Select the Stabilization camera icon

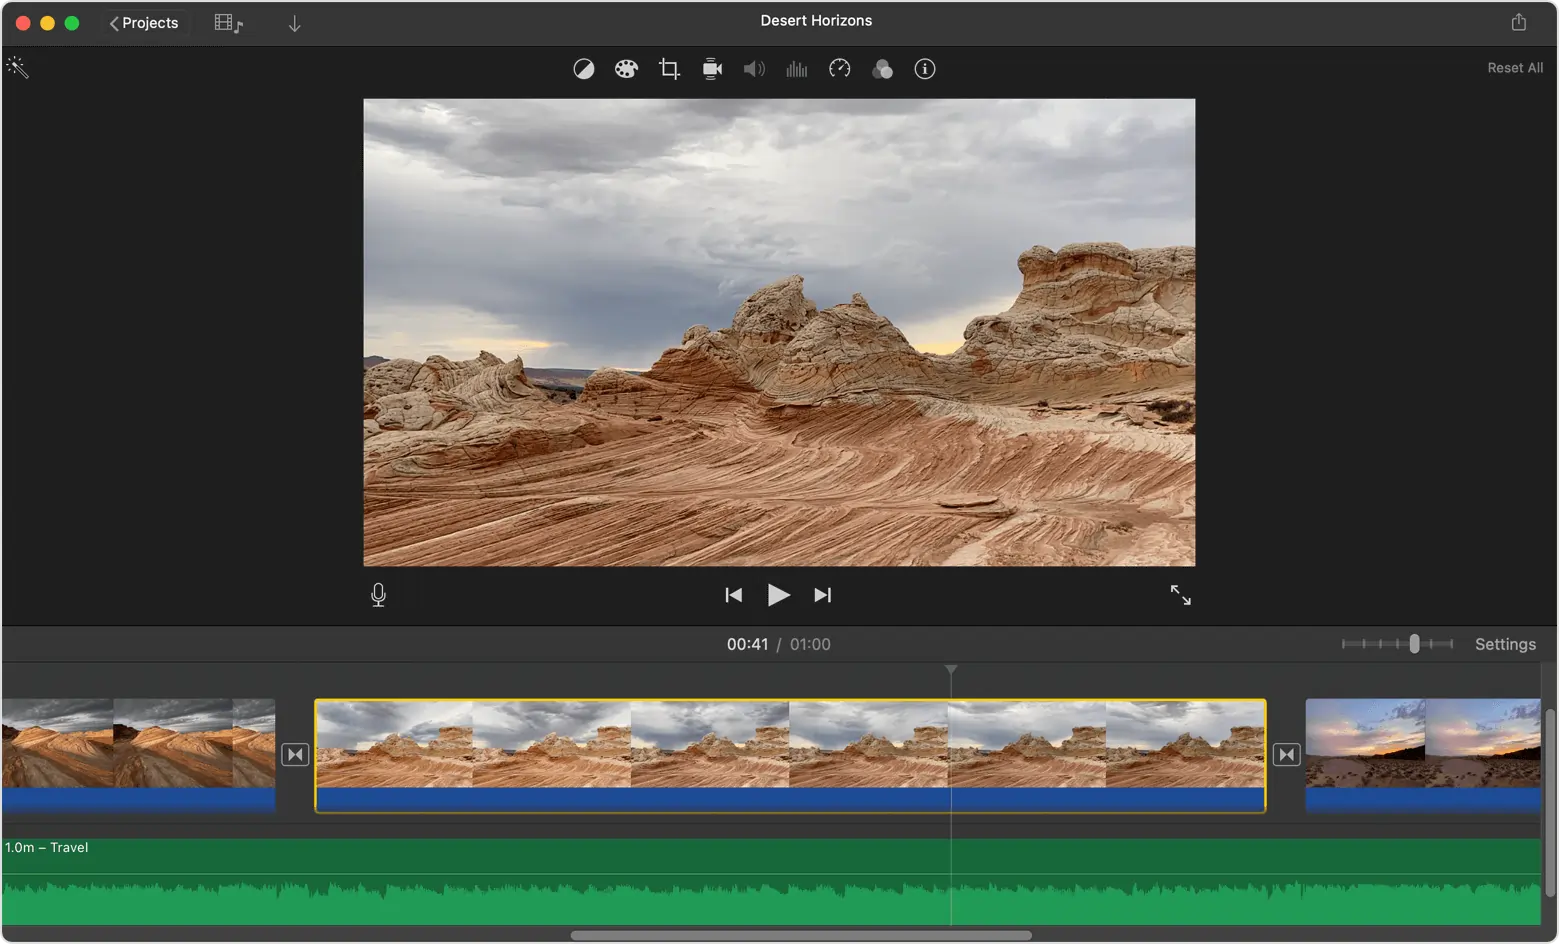(x=711, y=68)
